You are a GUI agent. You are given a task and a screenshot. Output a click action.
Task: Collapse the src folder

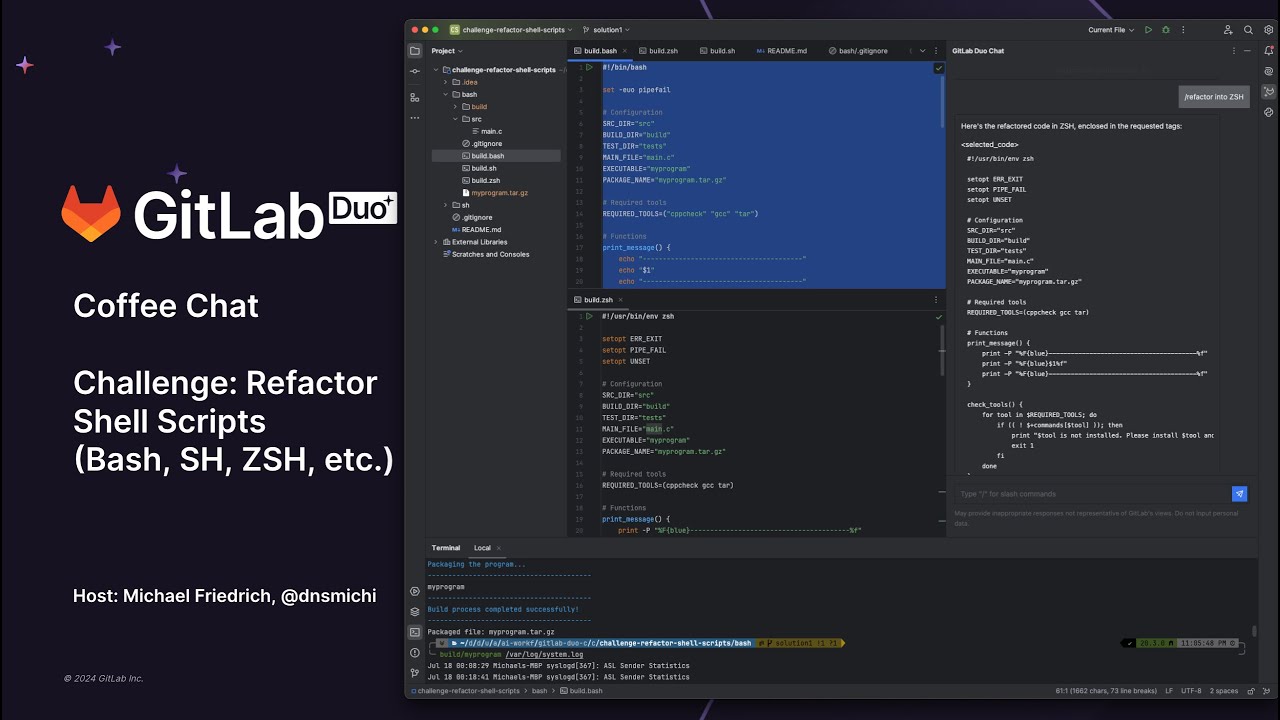coord(455,119)
